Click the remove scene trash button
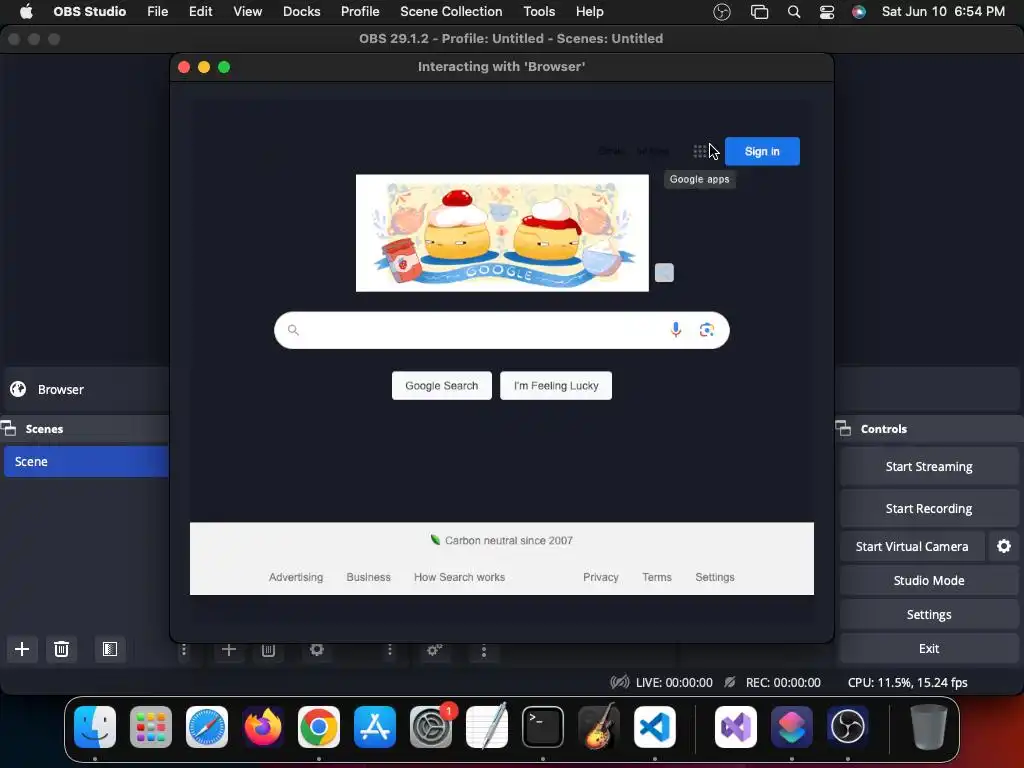The width and height of the screenshot is (1024, 768). [x=61, y=649]
